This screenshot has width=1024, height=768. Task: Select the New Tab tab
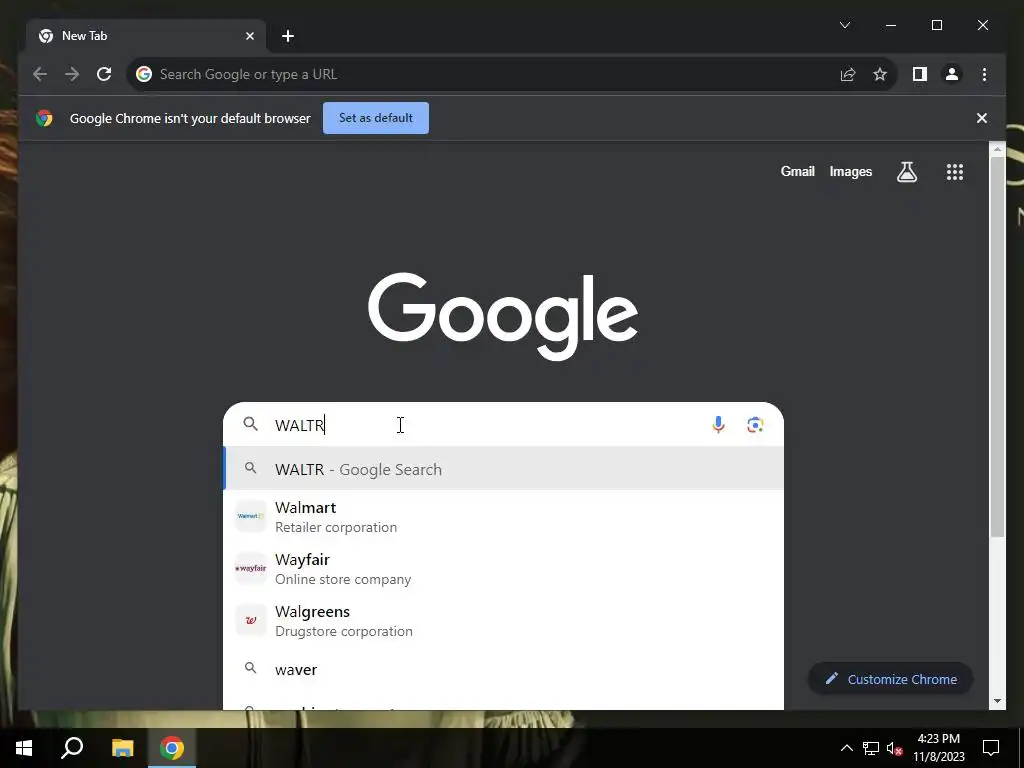146,36
